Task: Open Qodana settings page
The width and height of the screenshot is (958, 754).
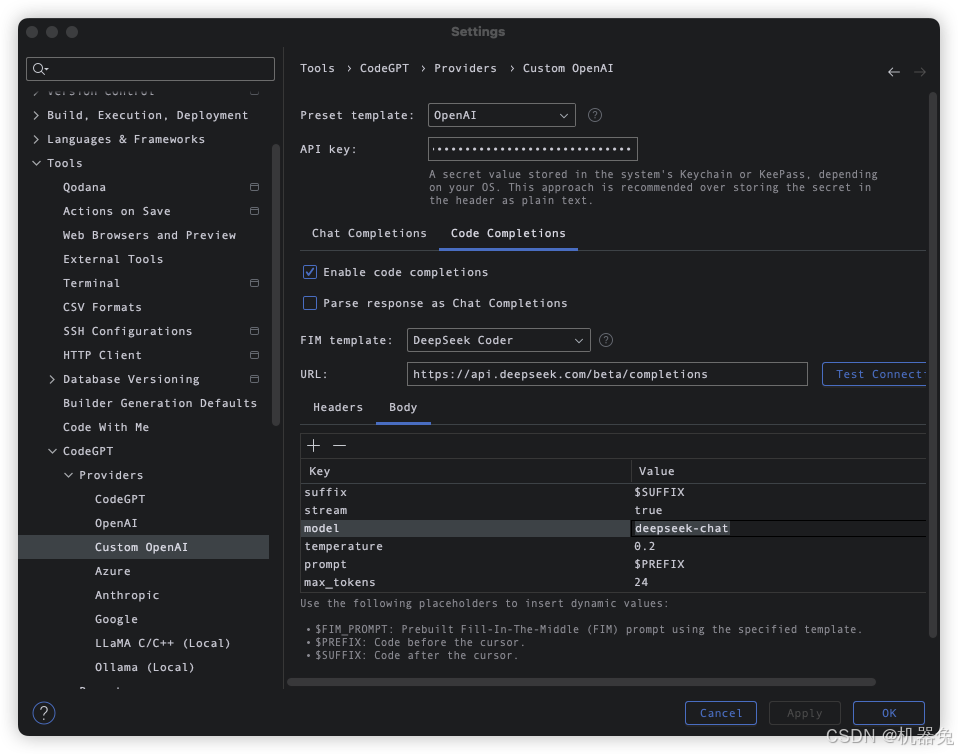Action: (84, 187)
